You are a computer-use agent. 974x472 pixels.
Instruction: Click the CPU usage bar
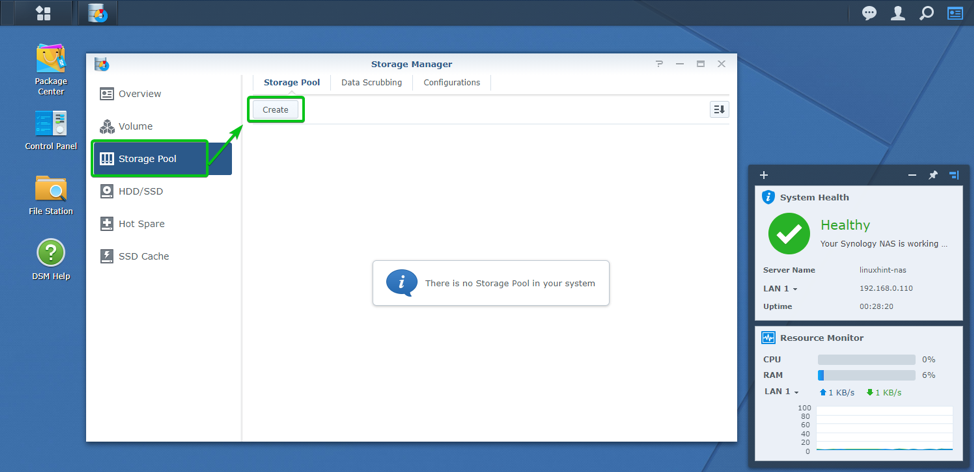(867, 360)
